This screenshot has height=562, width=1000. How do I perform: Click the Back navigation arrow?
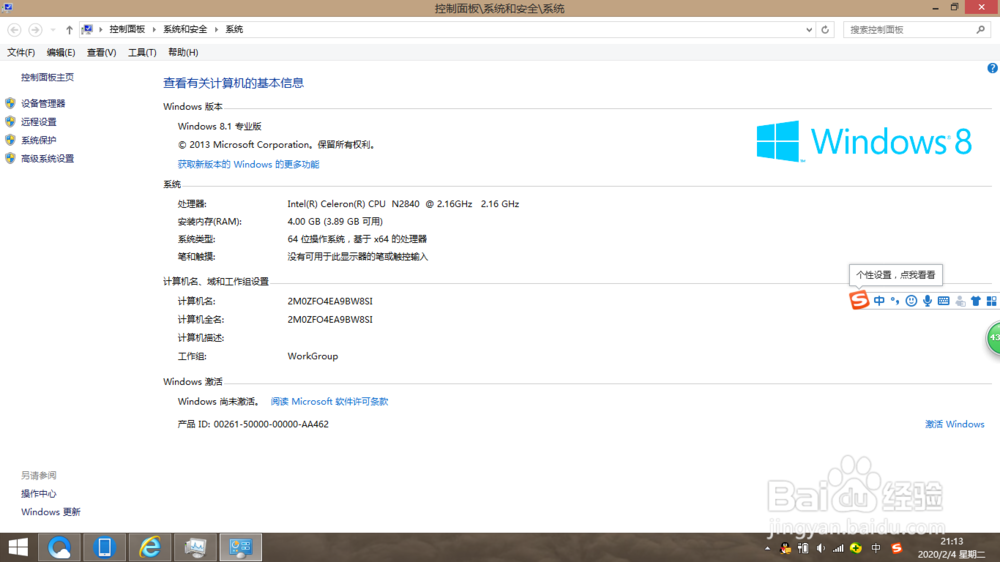(x=14, y=30)
